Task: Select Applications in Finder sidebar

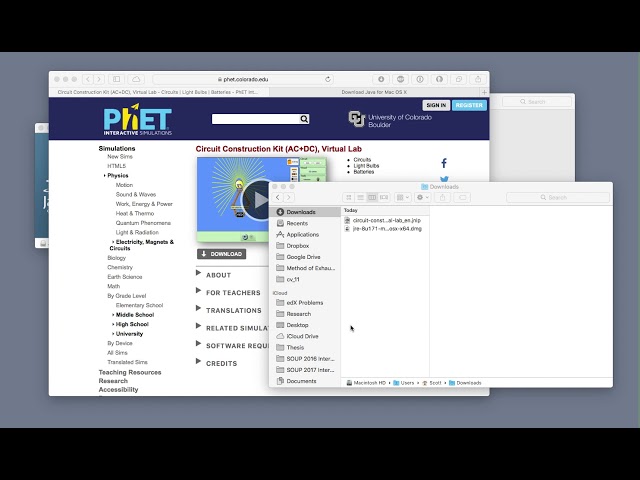Action: coord(304,234)
